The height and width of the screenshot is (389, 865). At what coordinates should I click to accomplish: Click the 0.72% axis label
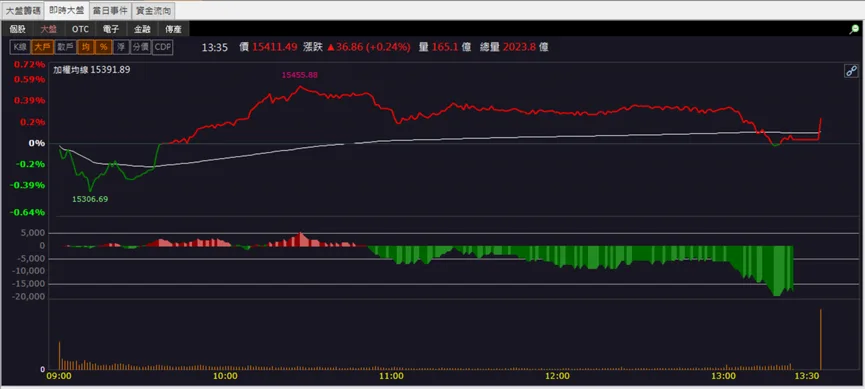click(x=30, y=65)
